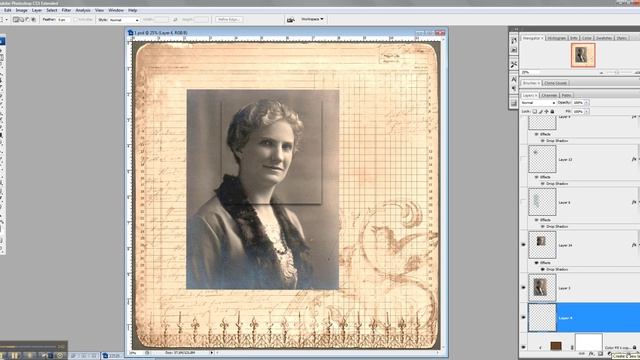Click the Lock image pixels brush icon
The image size is (640, 360).
(x=540, y=111)
